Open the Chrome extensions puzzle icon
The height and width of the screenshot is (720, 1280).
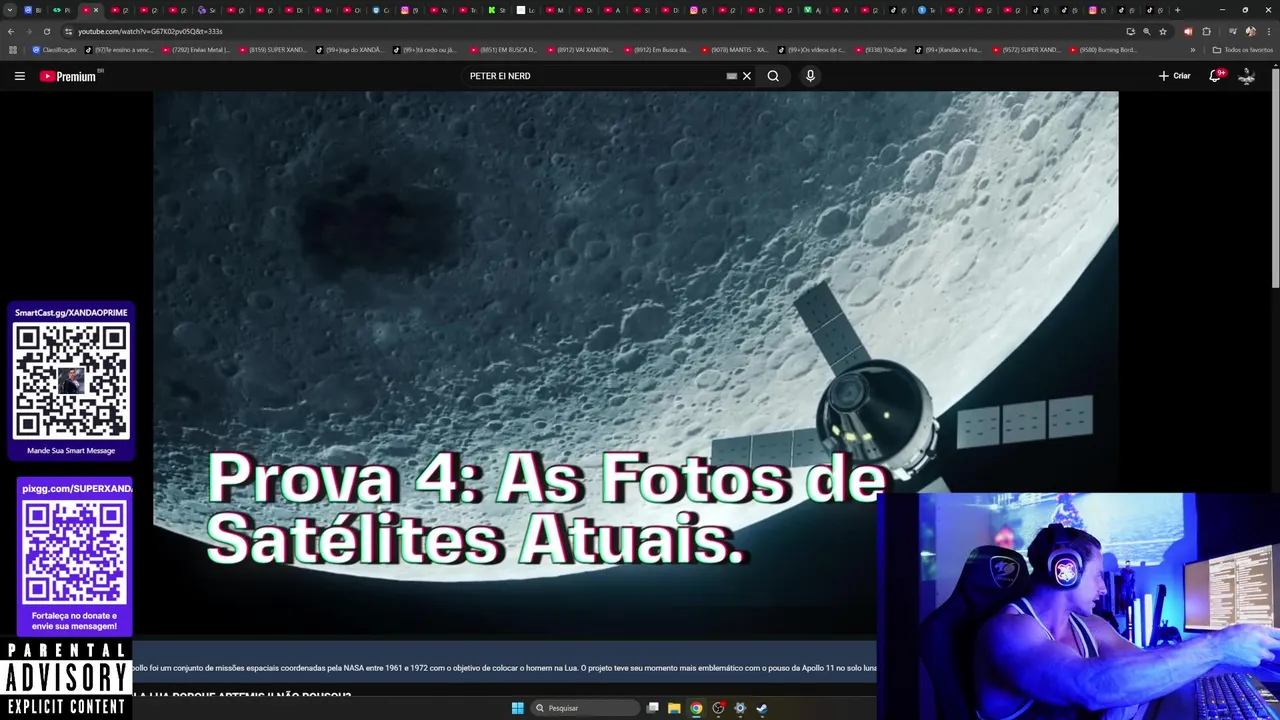click(1206, 31)
